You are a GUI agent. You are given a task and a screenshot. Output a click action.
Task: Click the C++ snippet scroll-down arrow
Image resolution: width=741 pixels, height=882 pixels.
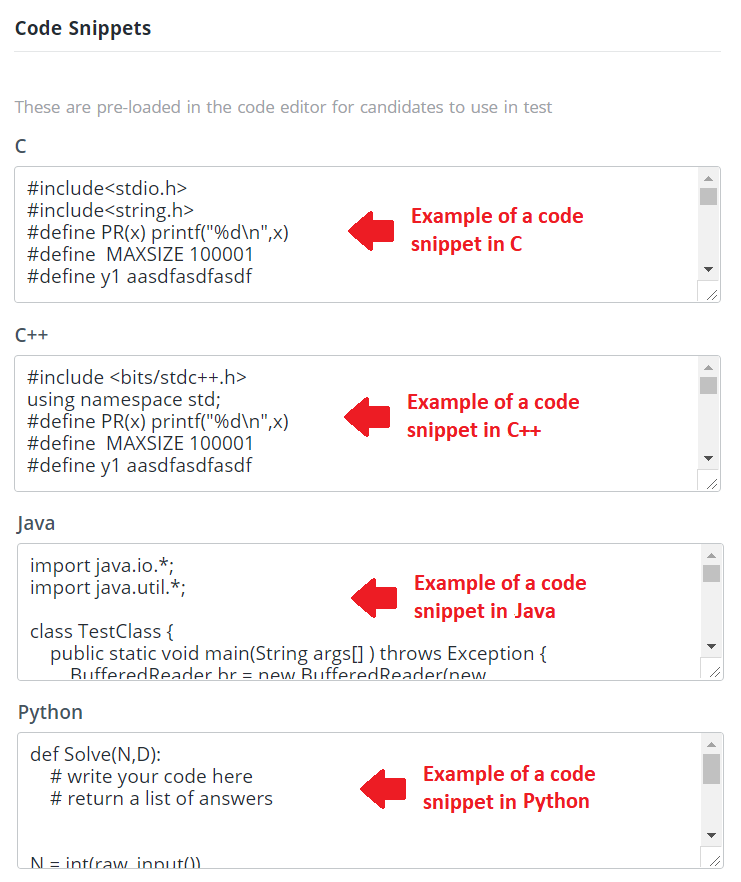(x=710, y=458)
